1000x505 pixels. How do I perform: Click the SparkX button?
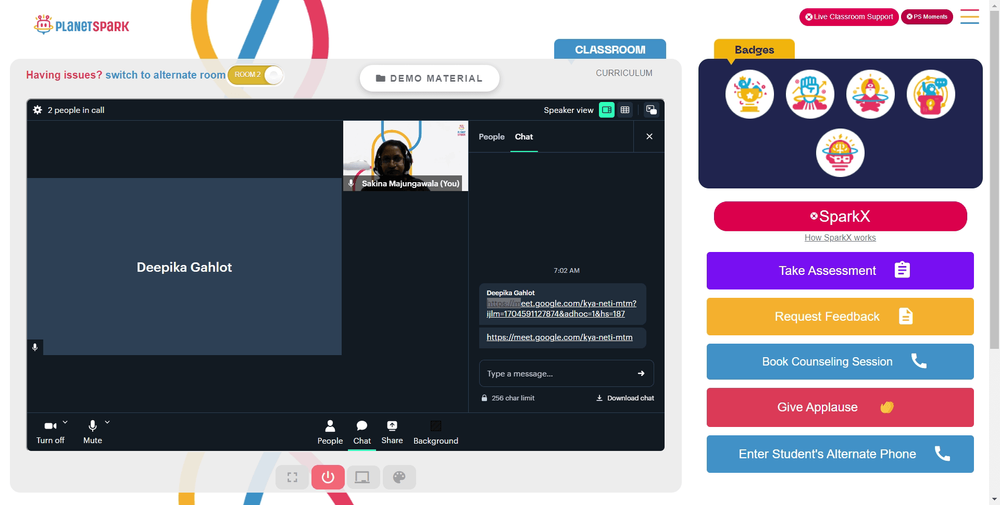tap(840, 216)
